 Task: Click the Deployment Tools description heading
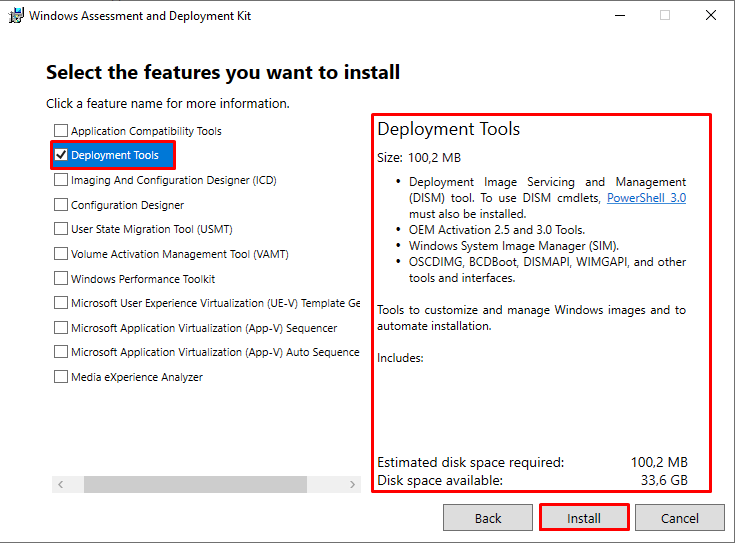click(449, 129)
